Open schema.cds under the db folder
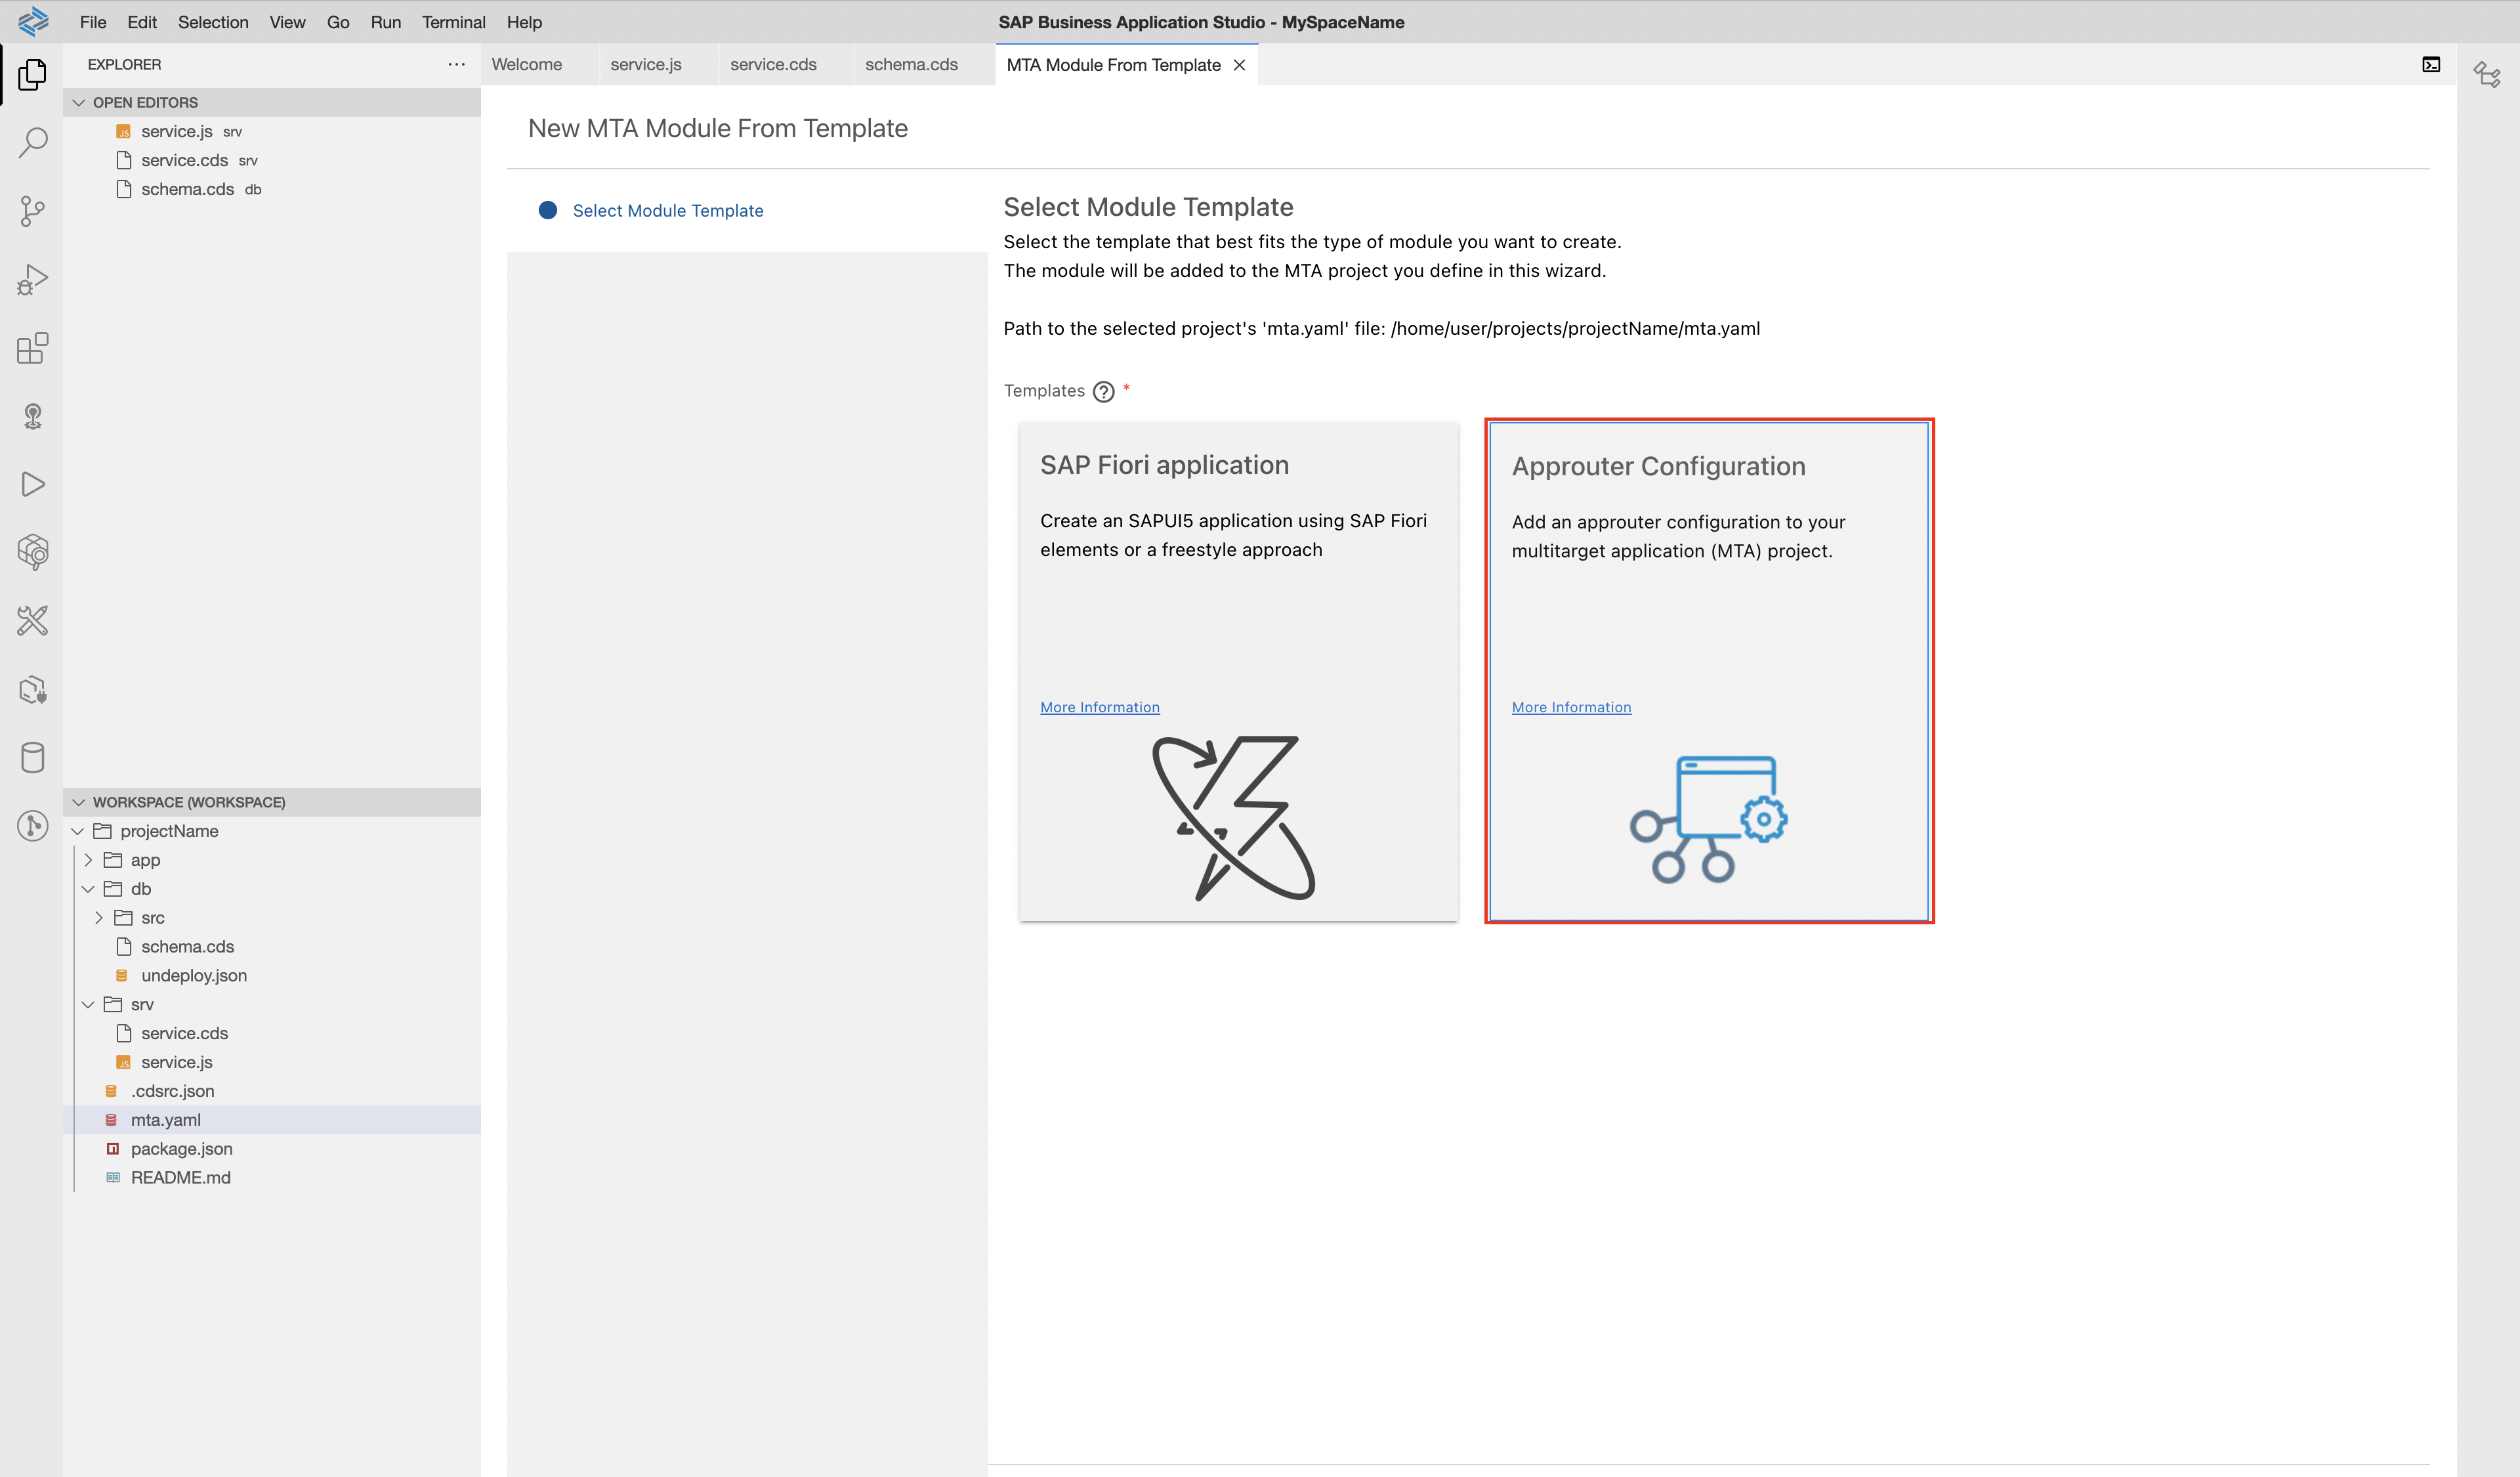Viewport: 2520px width, 1477px height. pos(272,947)
